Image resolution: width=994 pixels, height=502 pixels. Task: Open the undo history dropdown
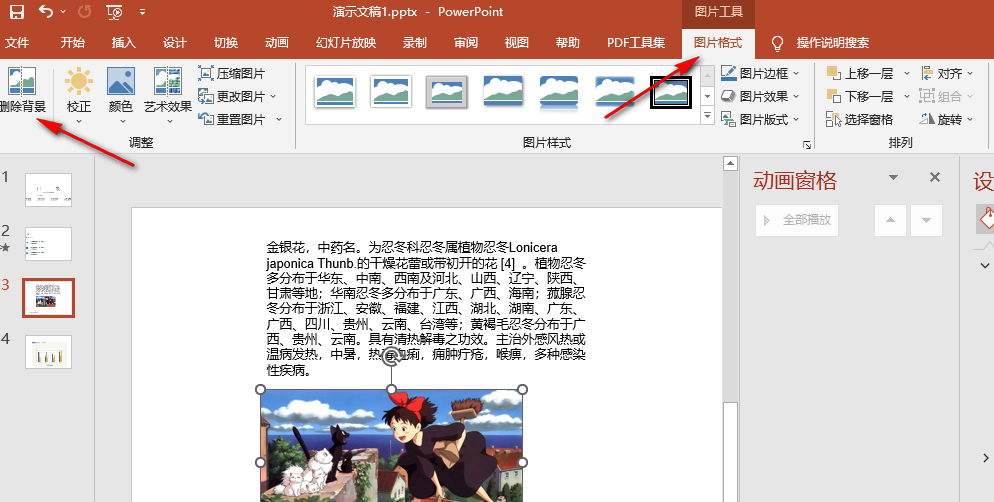click(63, 12)
